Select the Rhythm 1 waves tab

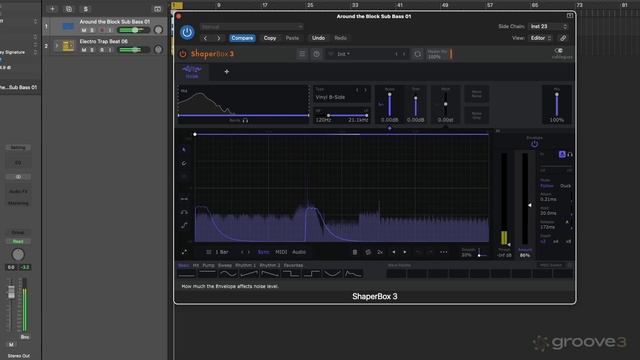point(245,265)
